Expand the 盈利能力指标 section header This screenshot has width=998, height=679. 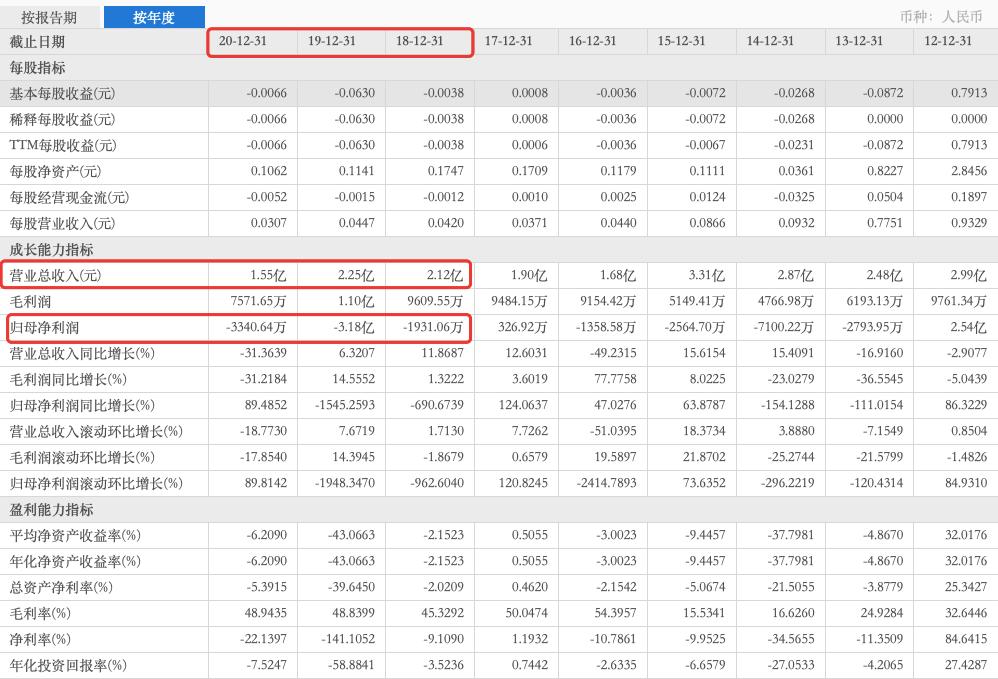tap(51, 509)
